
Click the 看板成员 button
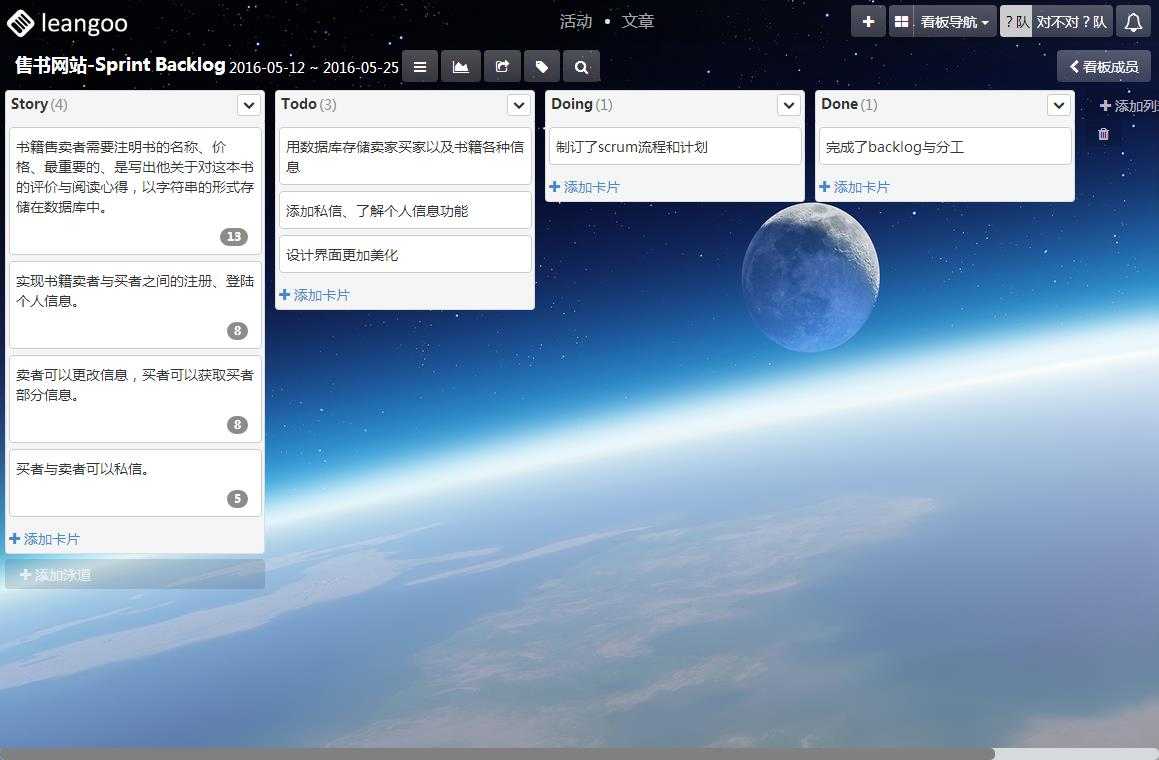1104,66
